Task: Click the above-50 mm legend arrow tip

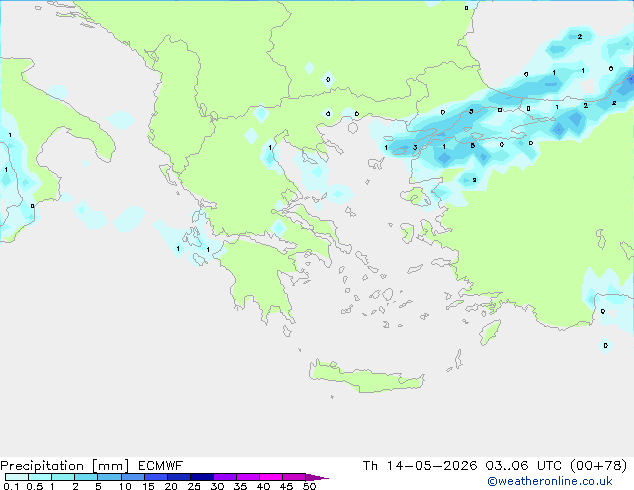Action: pyautogui.click(x=317, y=477)
